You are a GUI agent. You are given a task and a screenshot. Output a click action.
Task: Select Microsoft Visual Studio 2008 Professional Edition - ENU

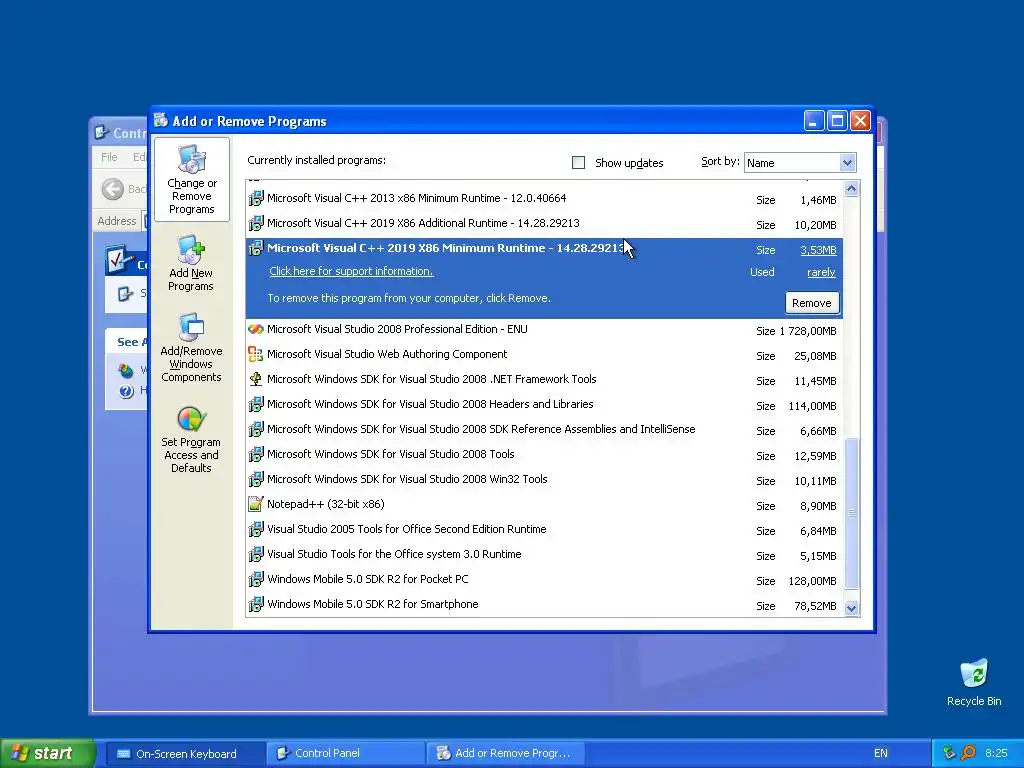(544, 330)
